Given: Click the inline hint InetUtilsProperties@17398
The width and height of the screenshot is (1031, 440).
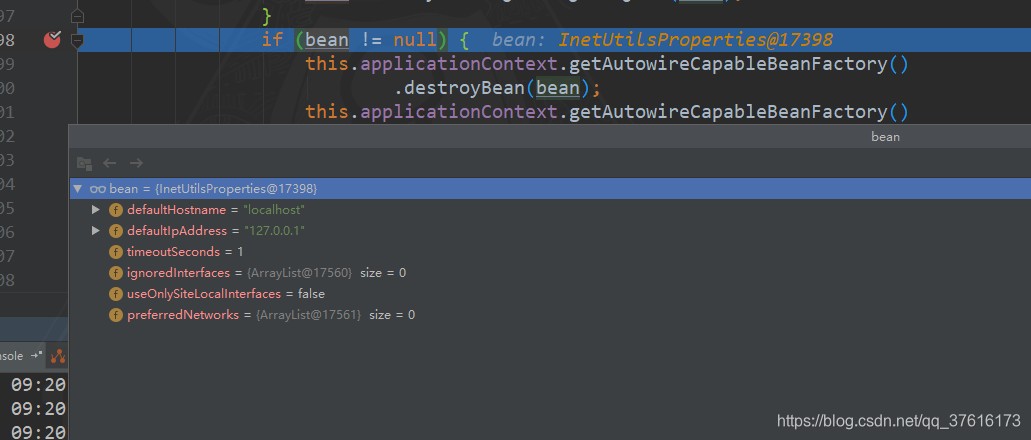Looking at the screenshot, I should (696, 40).
